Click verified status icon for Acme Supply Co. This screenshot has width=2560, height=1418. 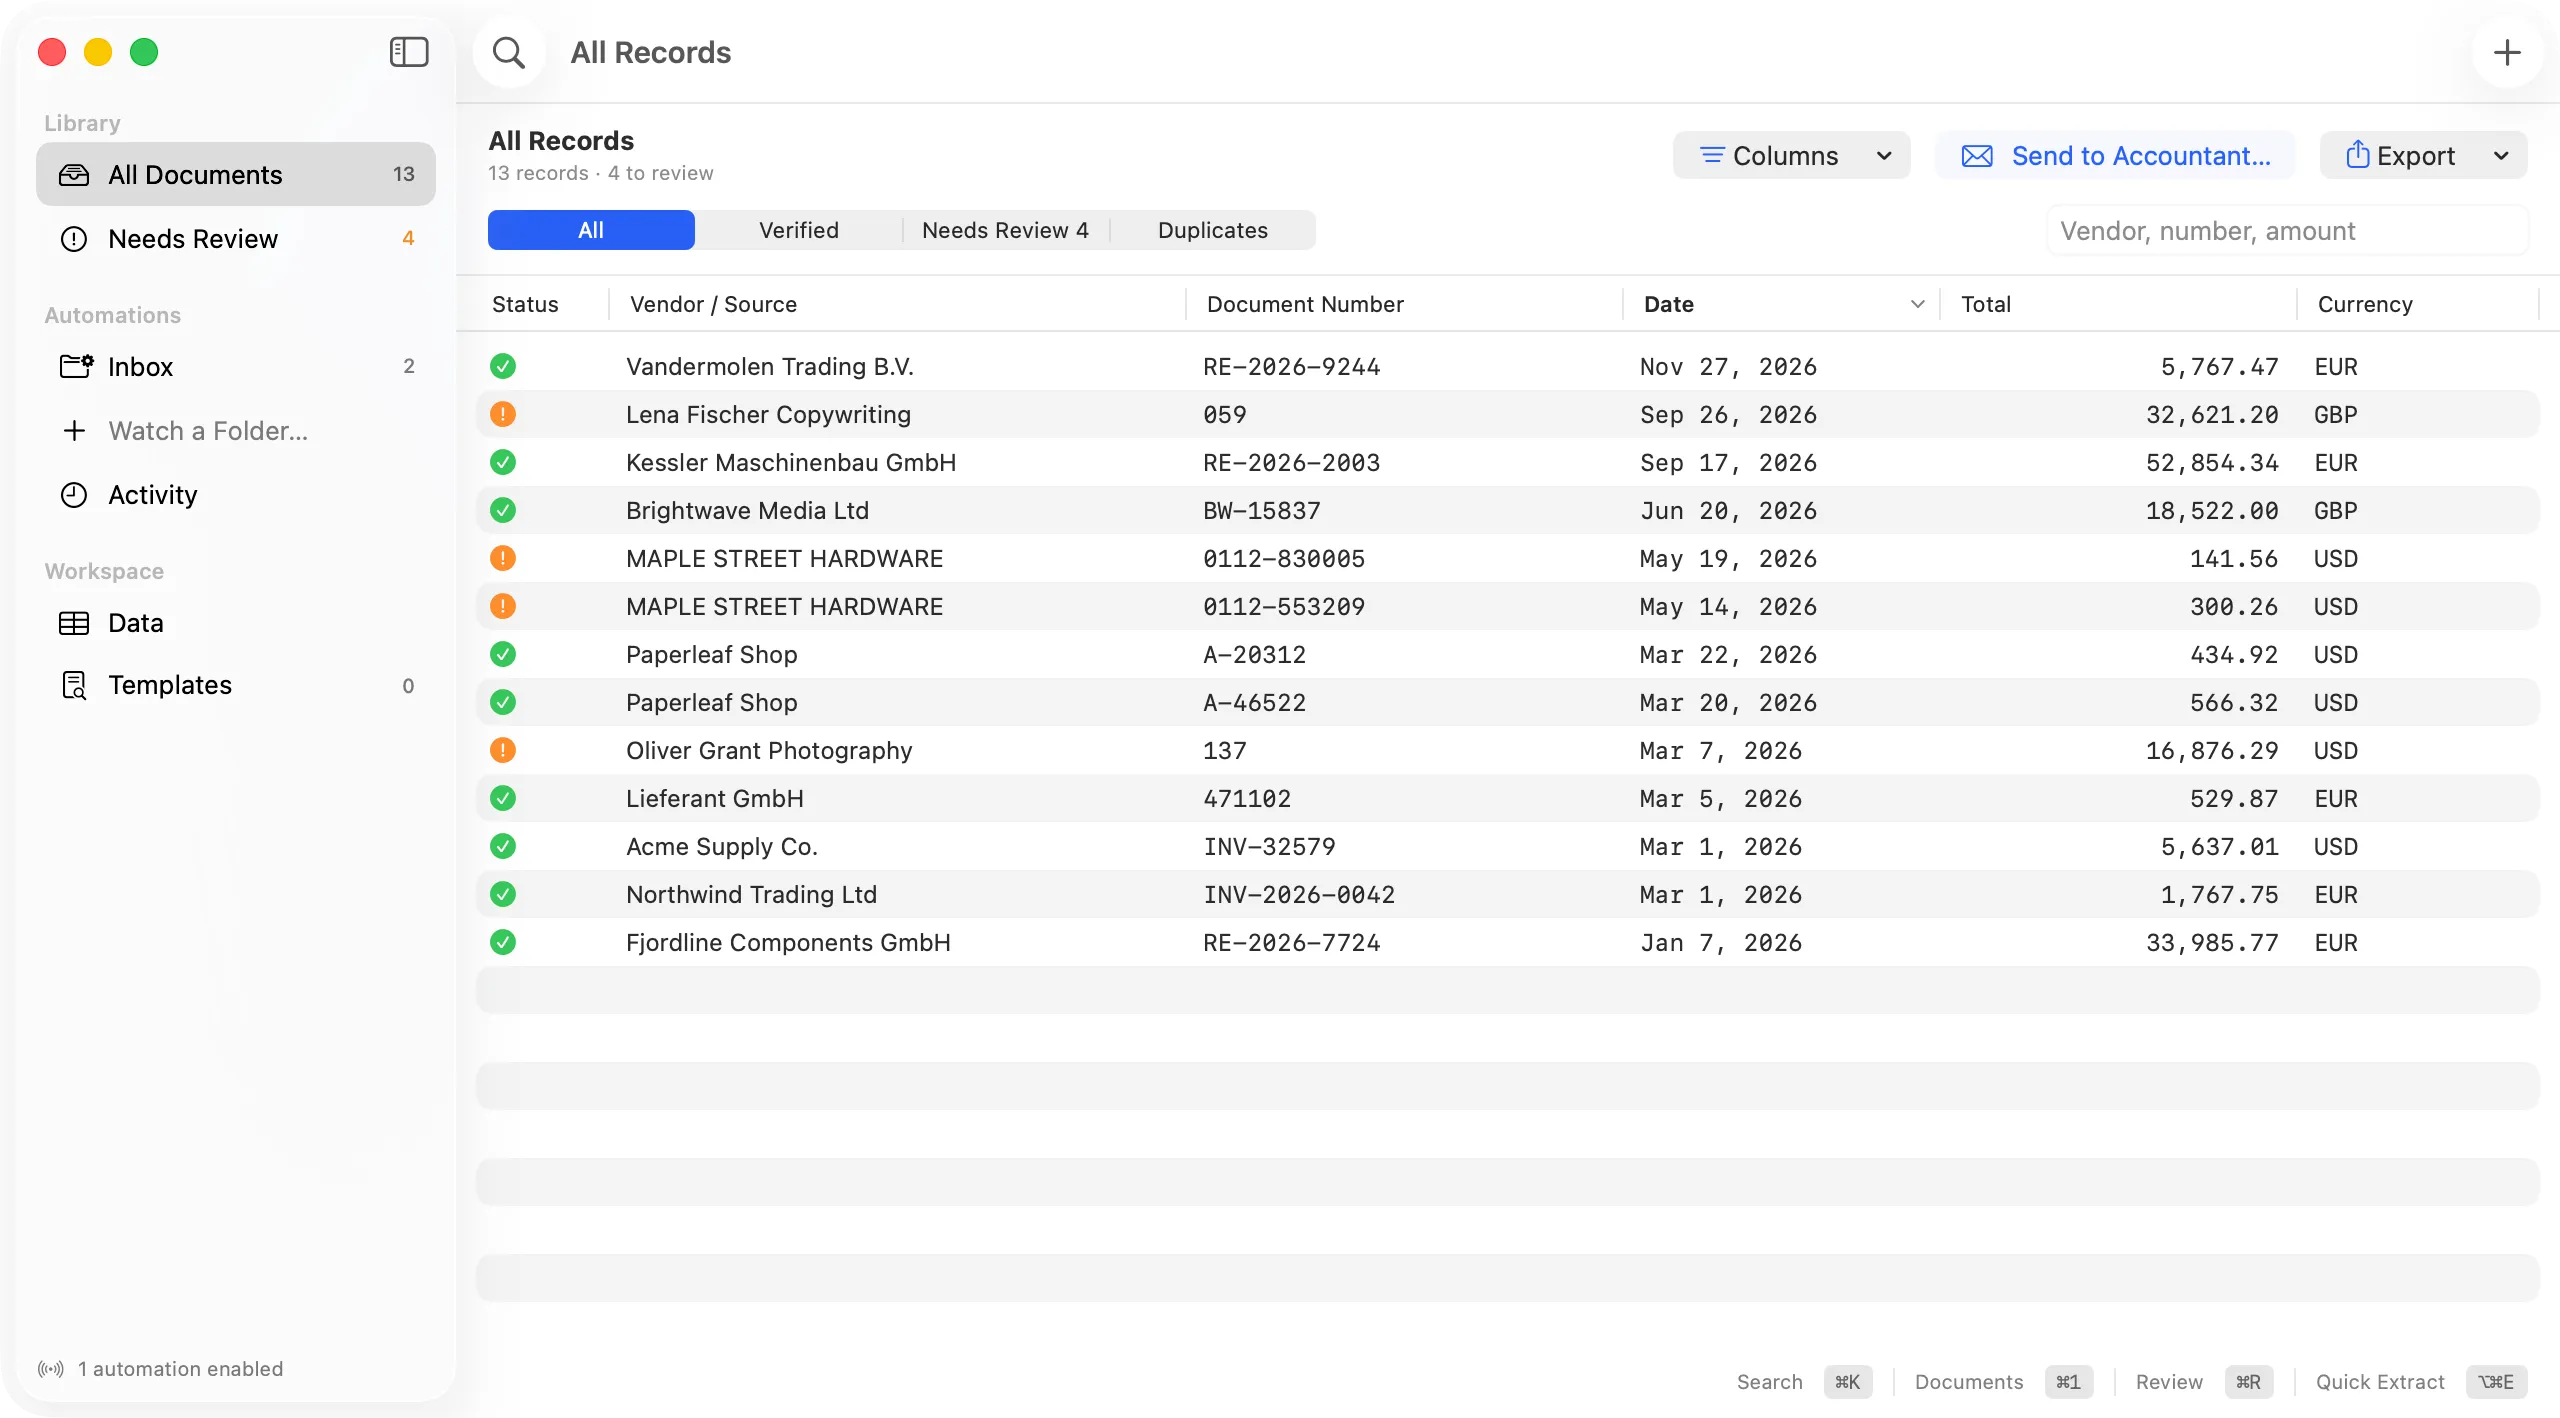[x=503, y=846]
